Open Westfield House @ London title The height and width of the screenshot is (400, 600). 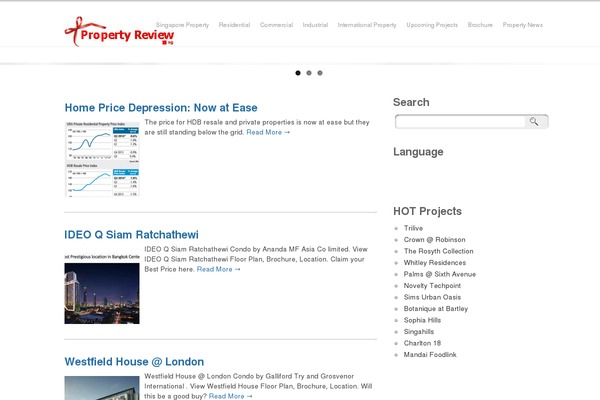click(x=134, y=362)
